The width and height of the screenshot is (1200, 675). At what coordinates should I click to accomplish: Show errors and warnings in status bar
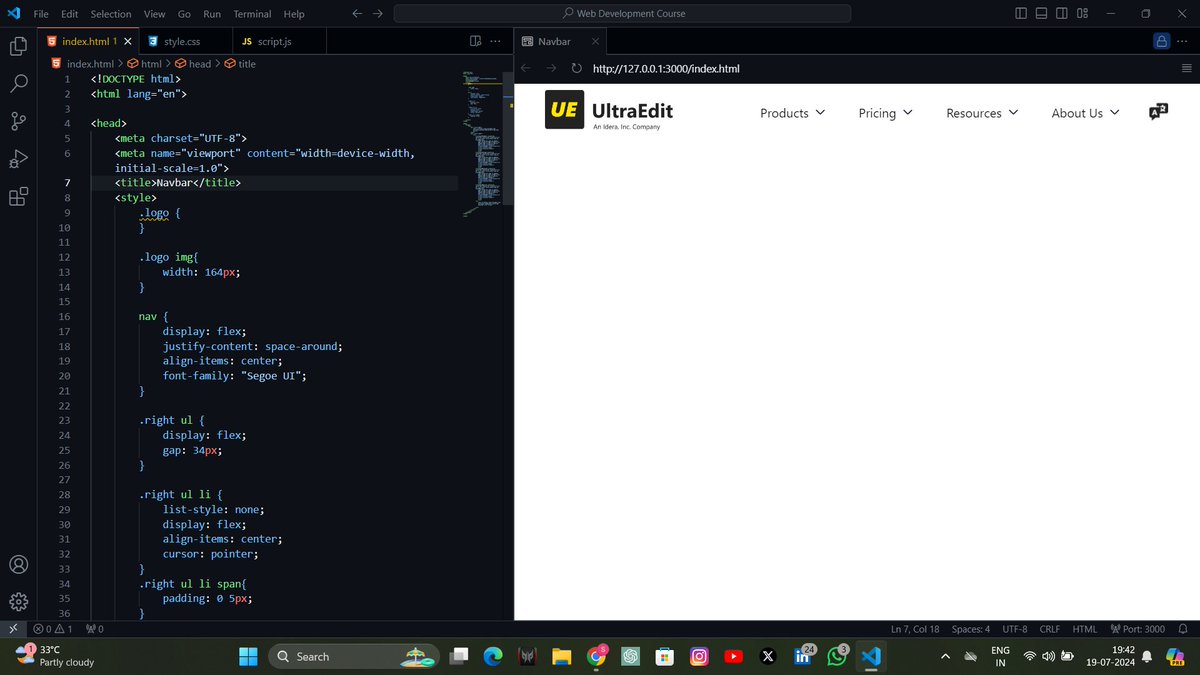coord(53,629)
